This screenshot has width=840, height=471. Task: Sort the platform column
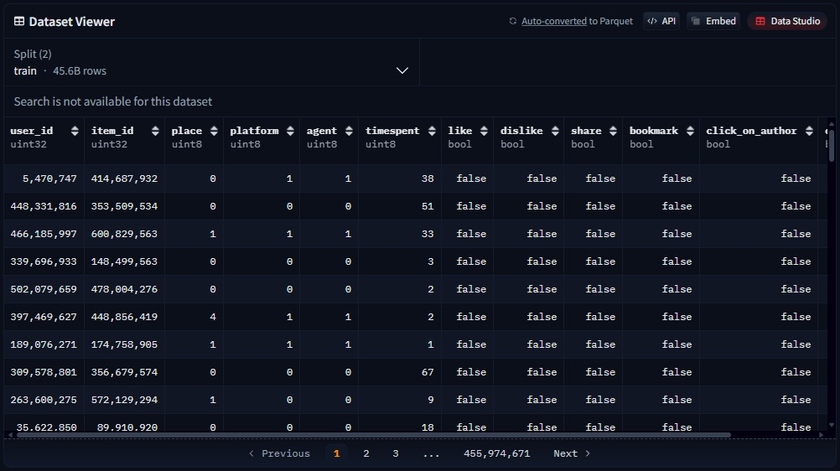coord(290,131)
